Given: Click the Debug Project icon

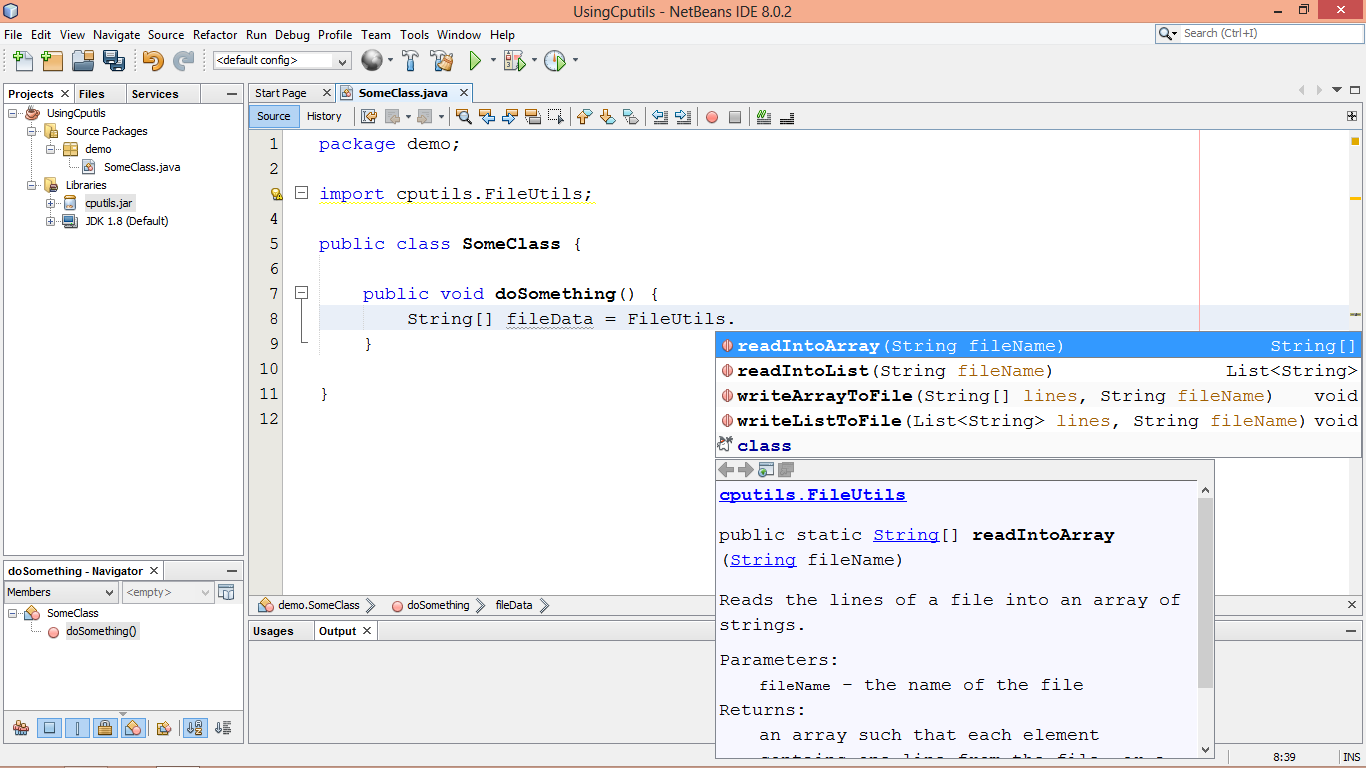Looking at the screenshot, I should click(514, 61).
